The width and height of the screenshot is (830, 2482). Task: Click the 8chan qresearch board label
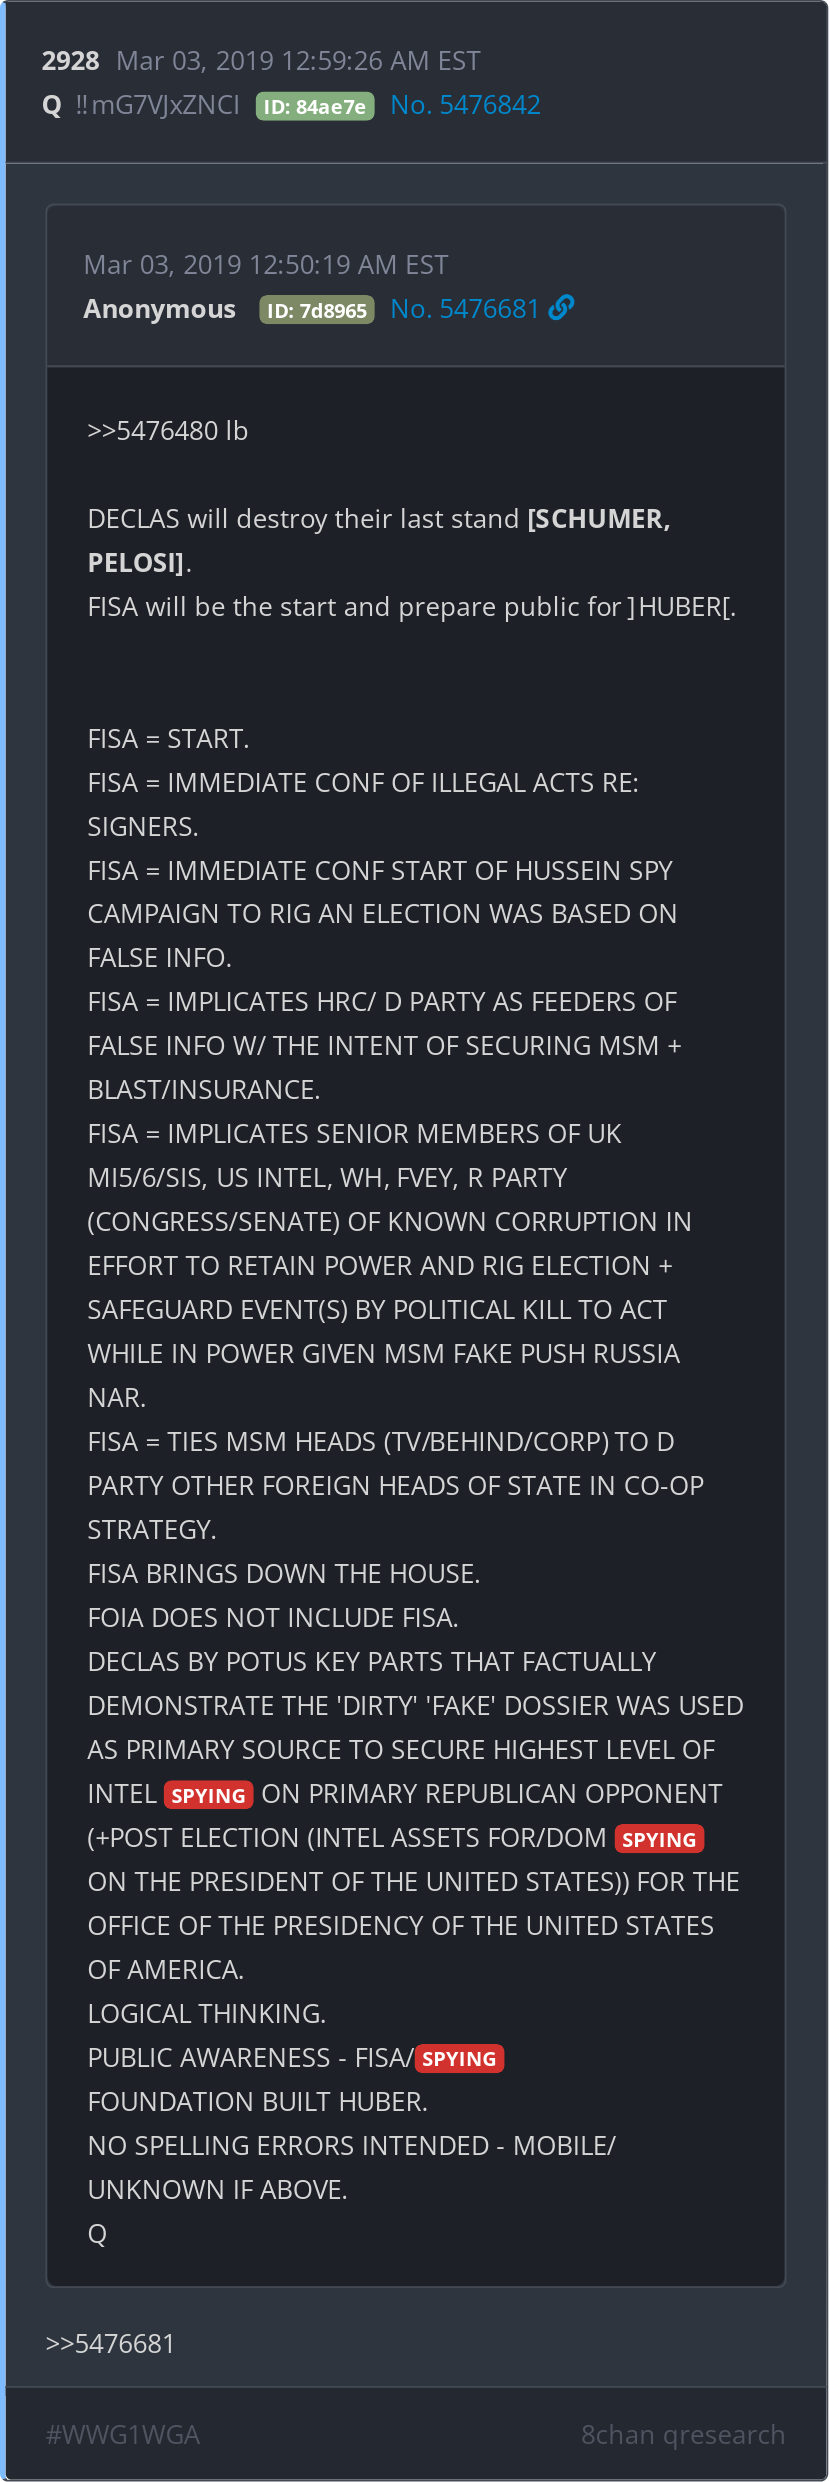pyautogui.click(x=683, y=2435)
